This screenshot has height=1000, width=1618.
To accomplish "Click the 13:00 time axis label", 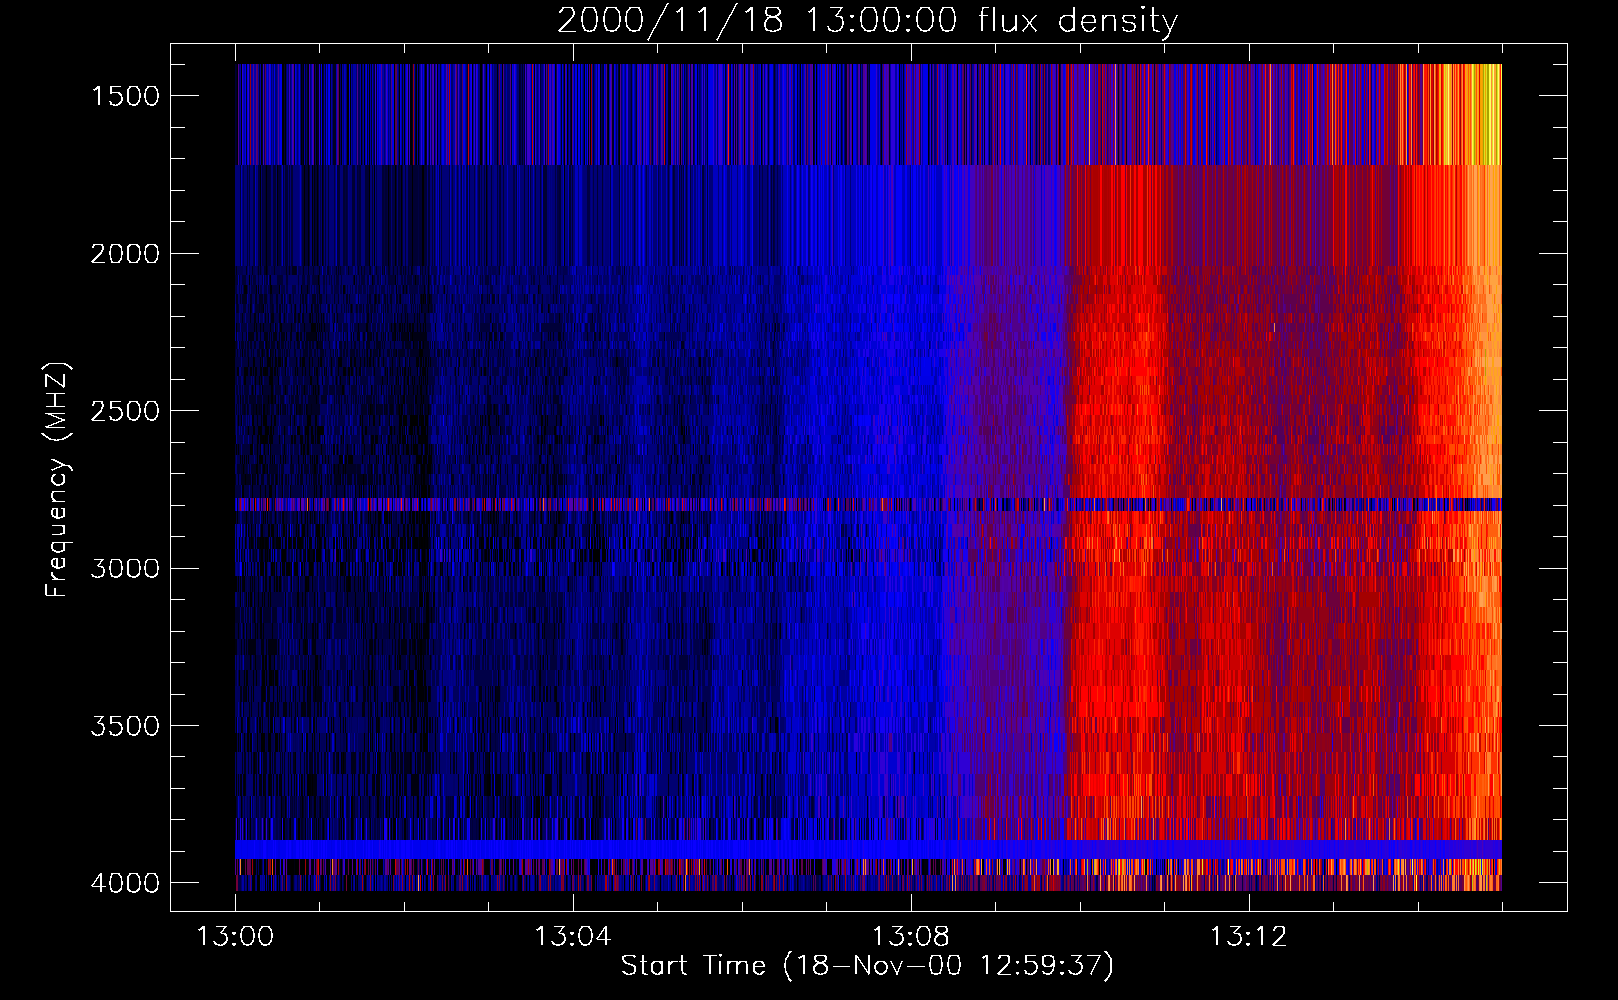I will point(235,937).
